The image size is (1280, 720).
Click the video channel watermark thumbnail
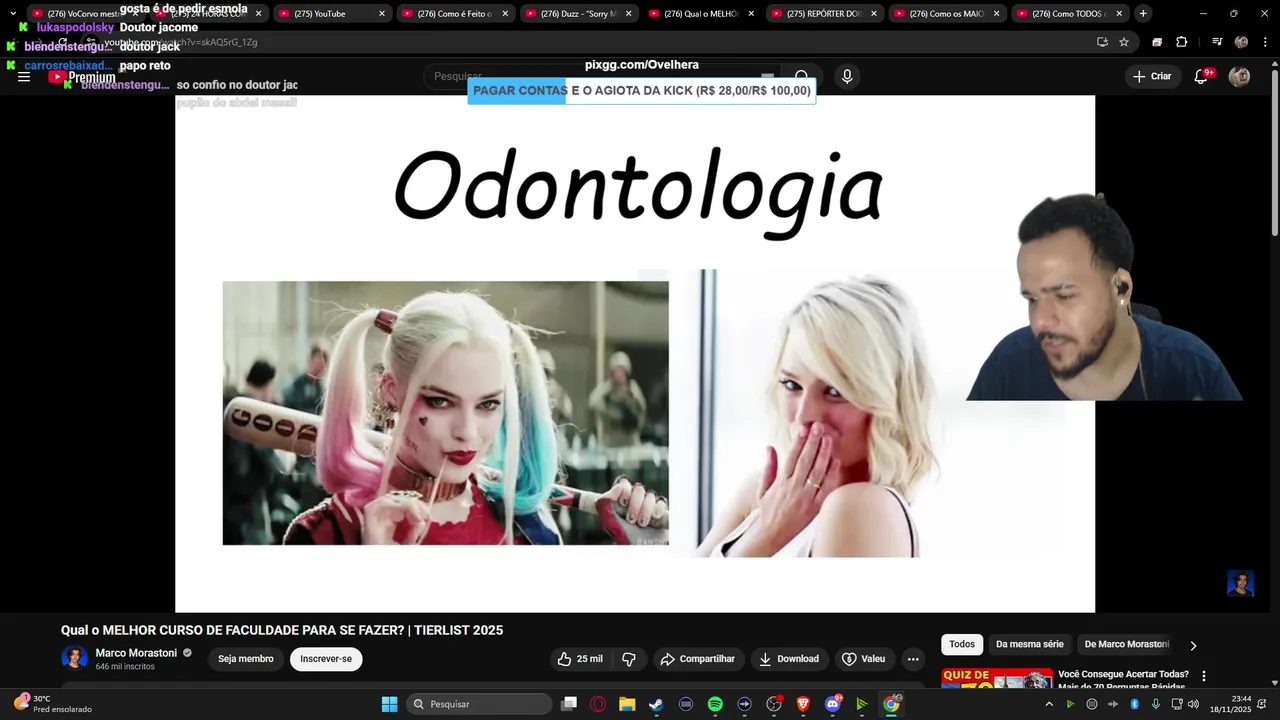(1240, 583)
